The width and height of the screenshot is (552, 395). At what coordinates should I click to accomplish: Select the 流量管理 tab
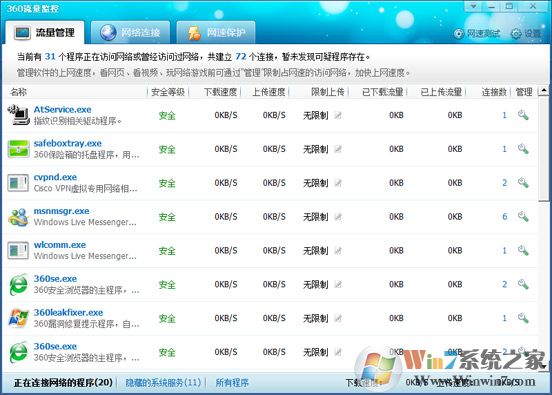45,32
